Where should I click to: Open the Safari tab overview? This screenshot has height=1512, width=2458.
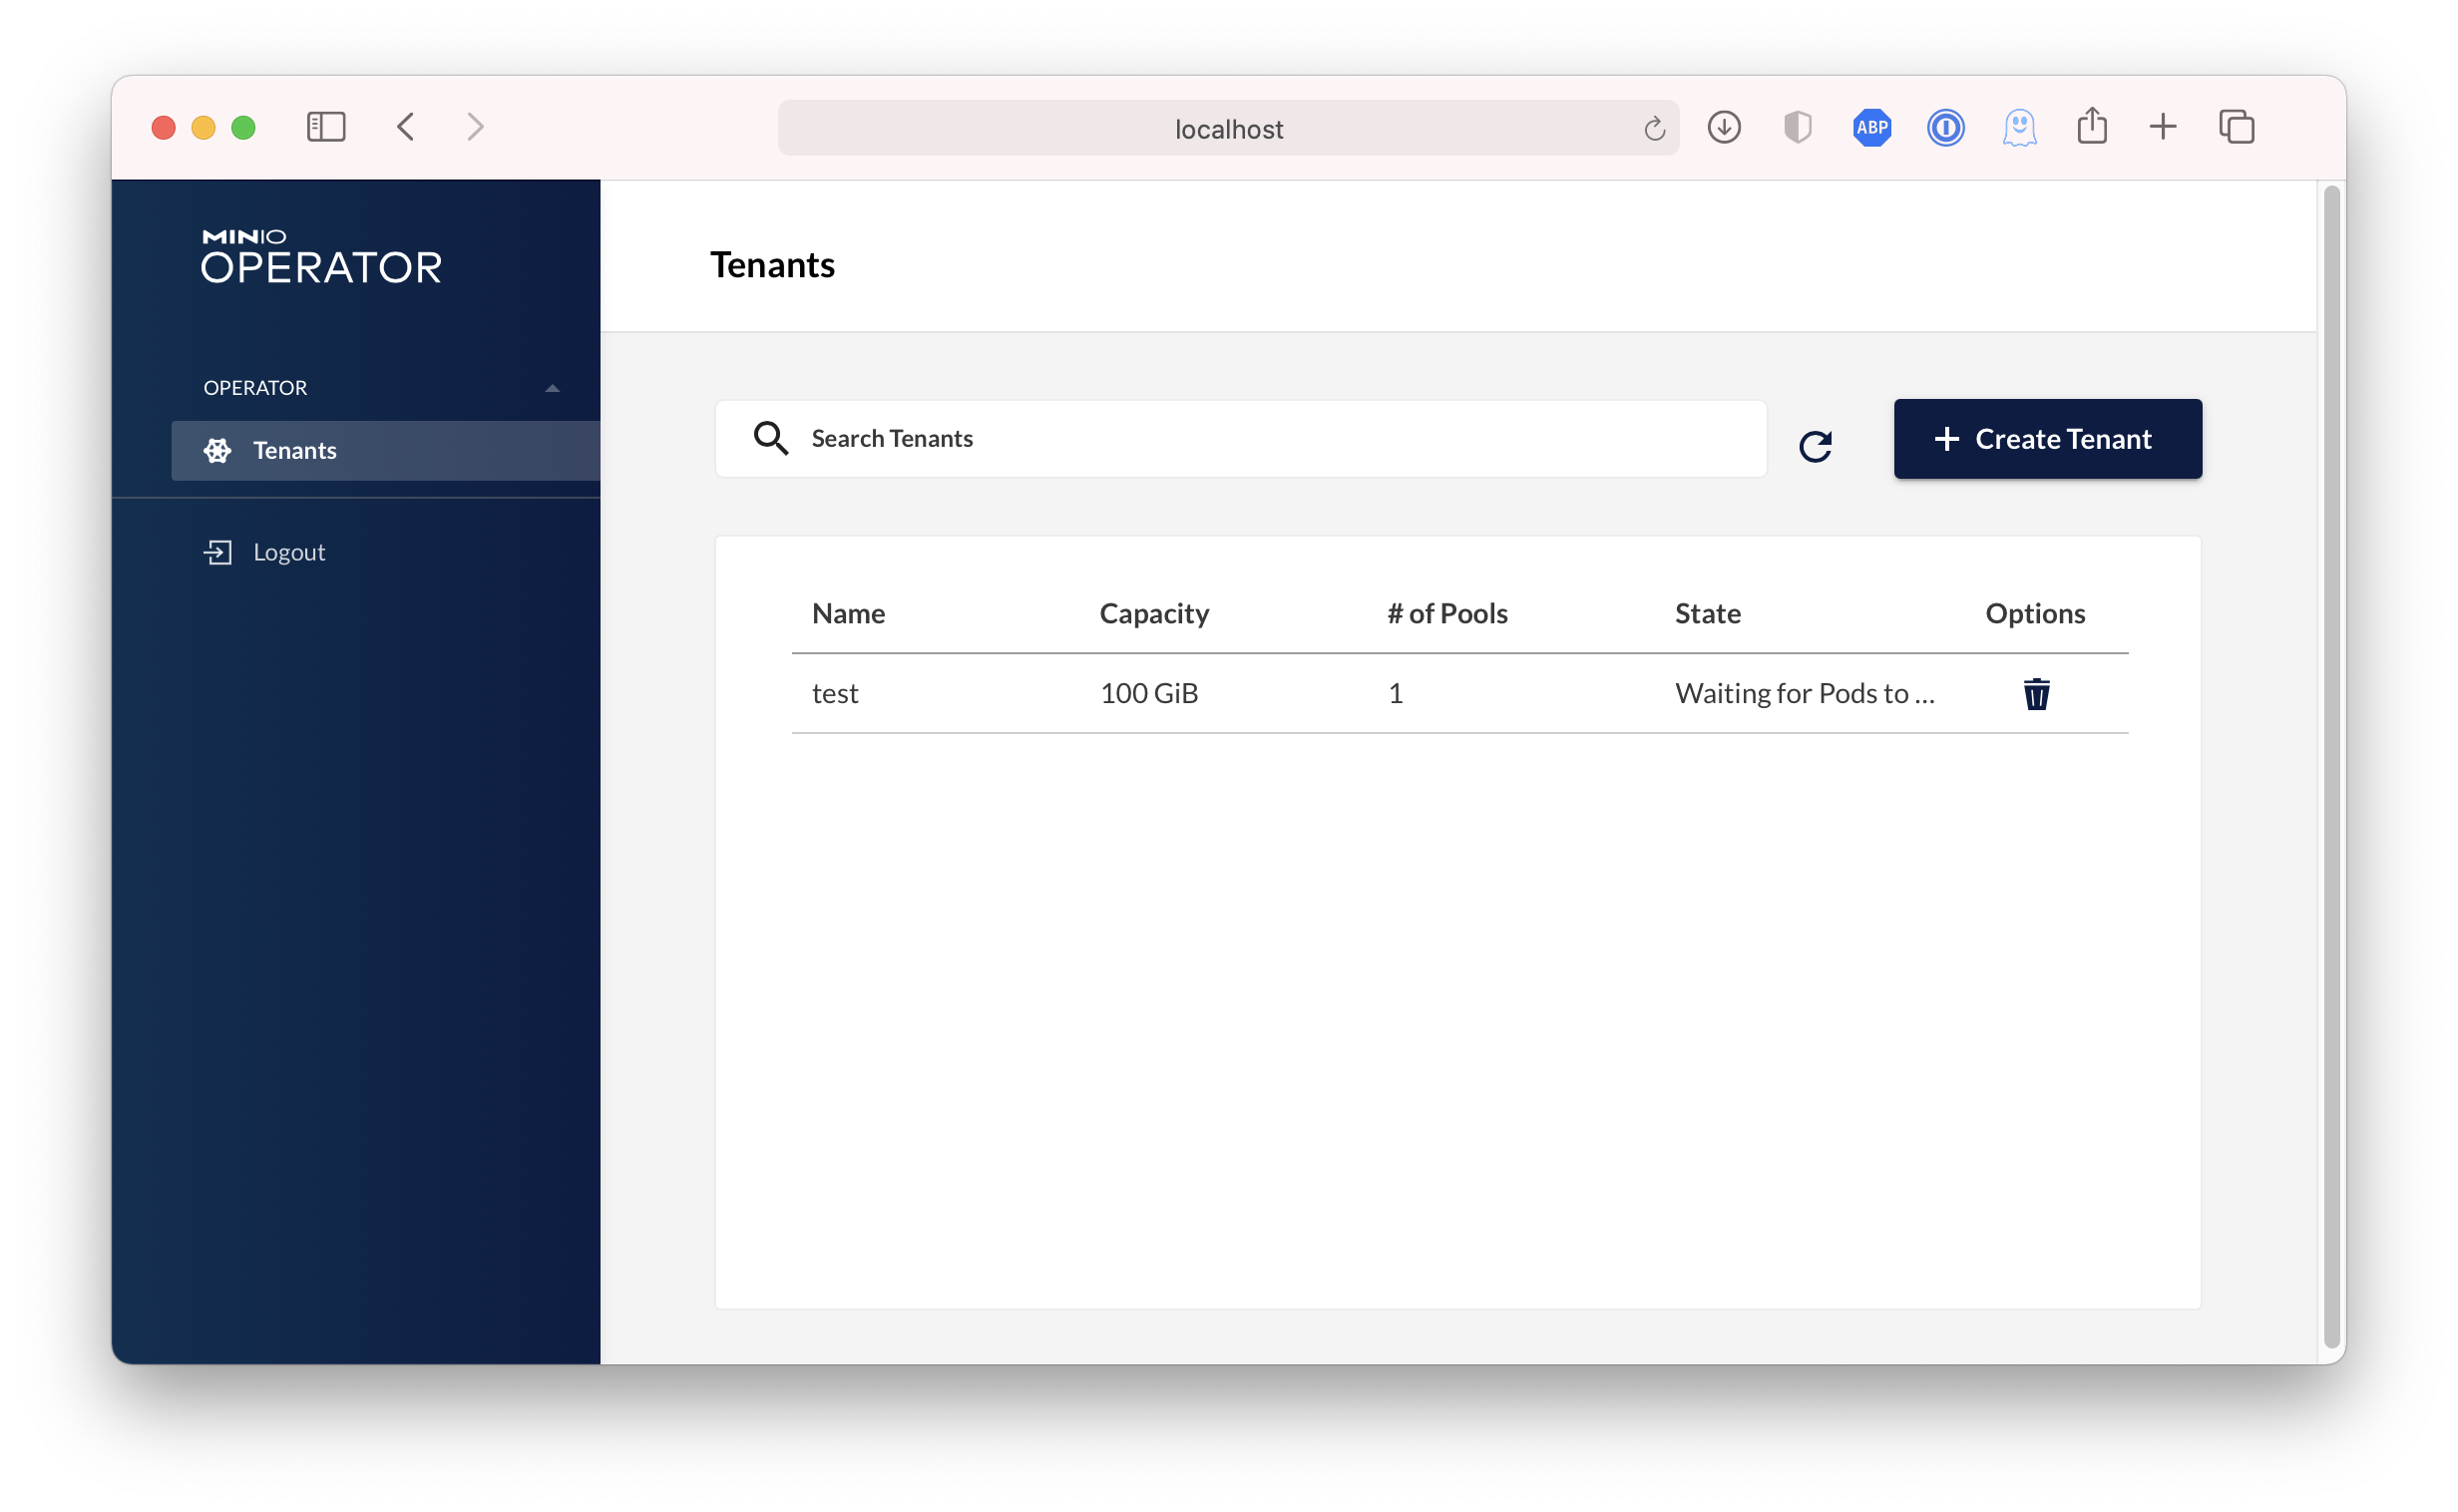2236,127
